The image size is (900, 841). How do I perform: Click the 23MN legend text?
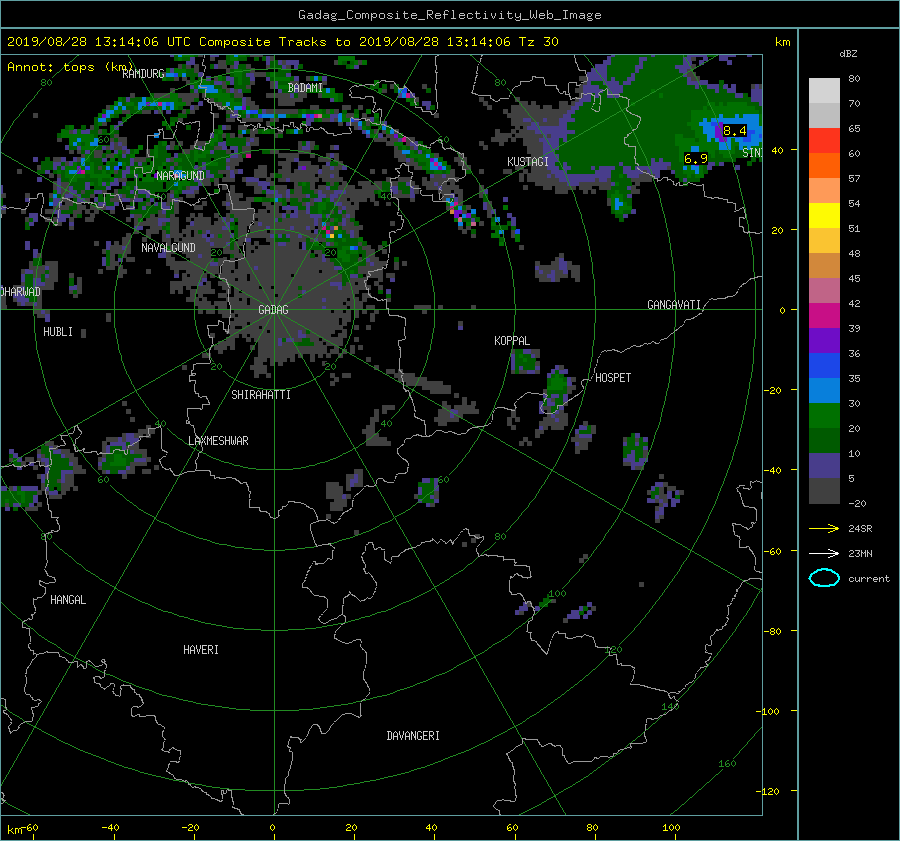click(x=860, y=553)
